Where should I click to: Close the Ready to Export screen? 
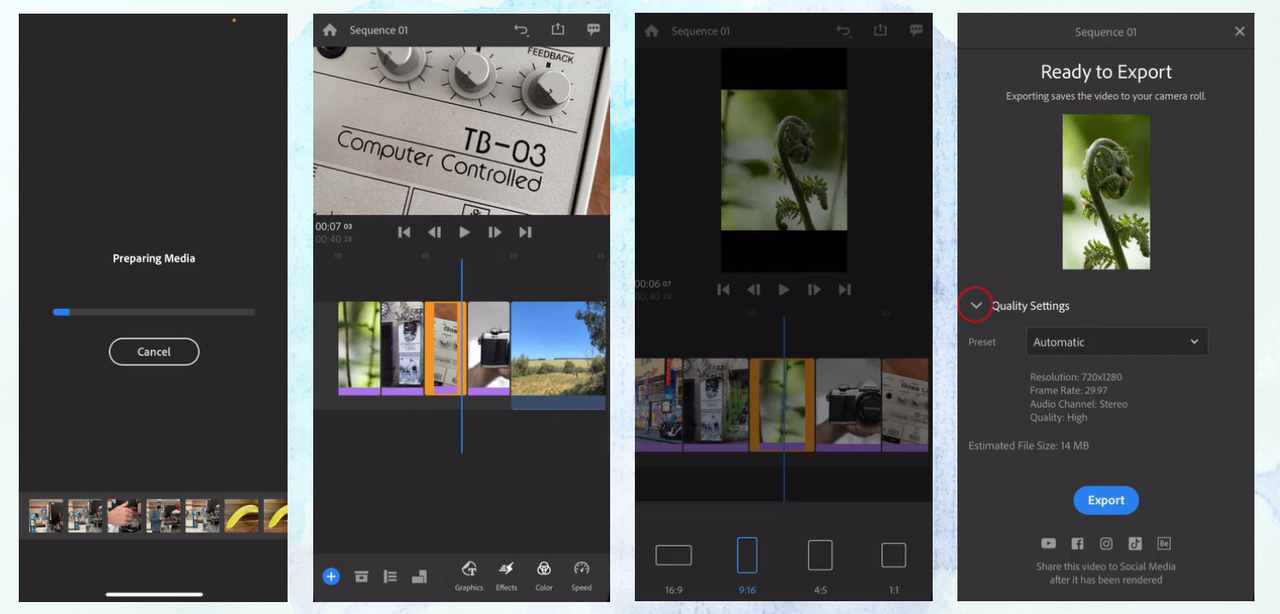coord(1240,31)
